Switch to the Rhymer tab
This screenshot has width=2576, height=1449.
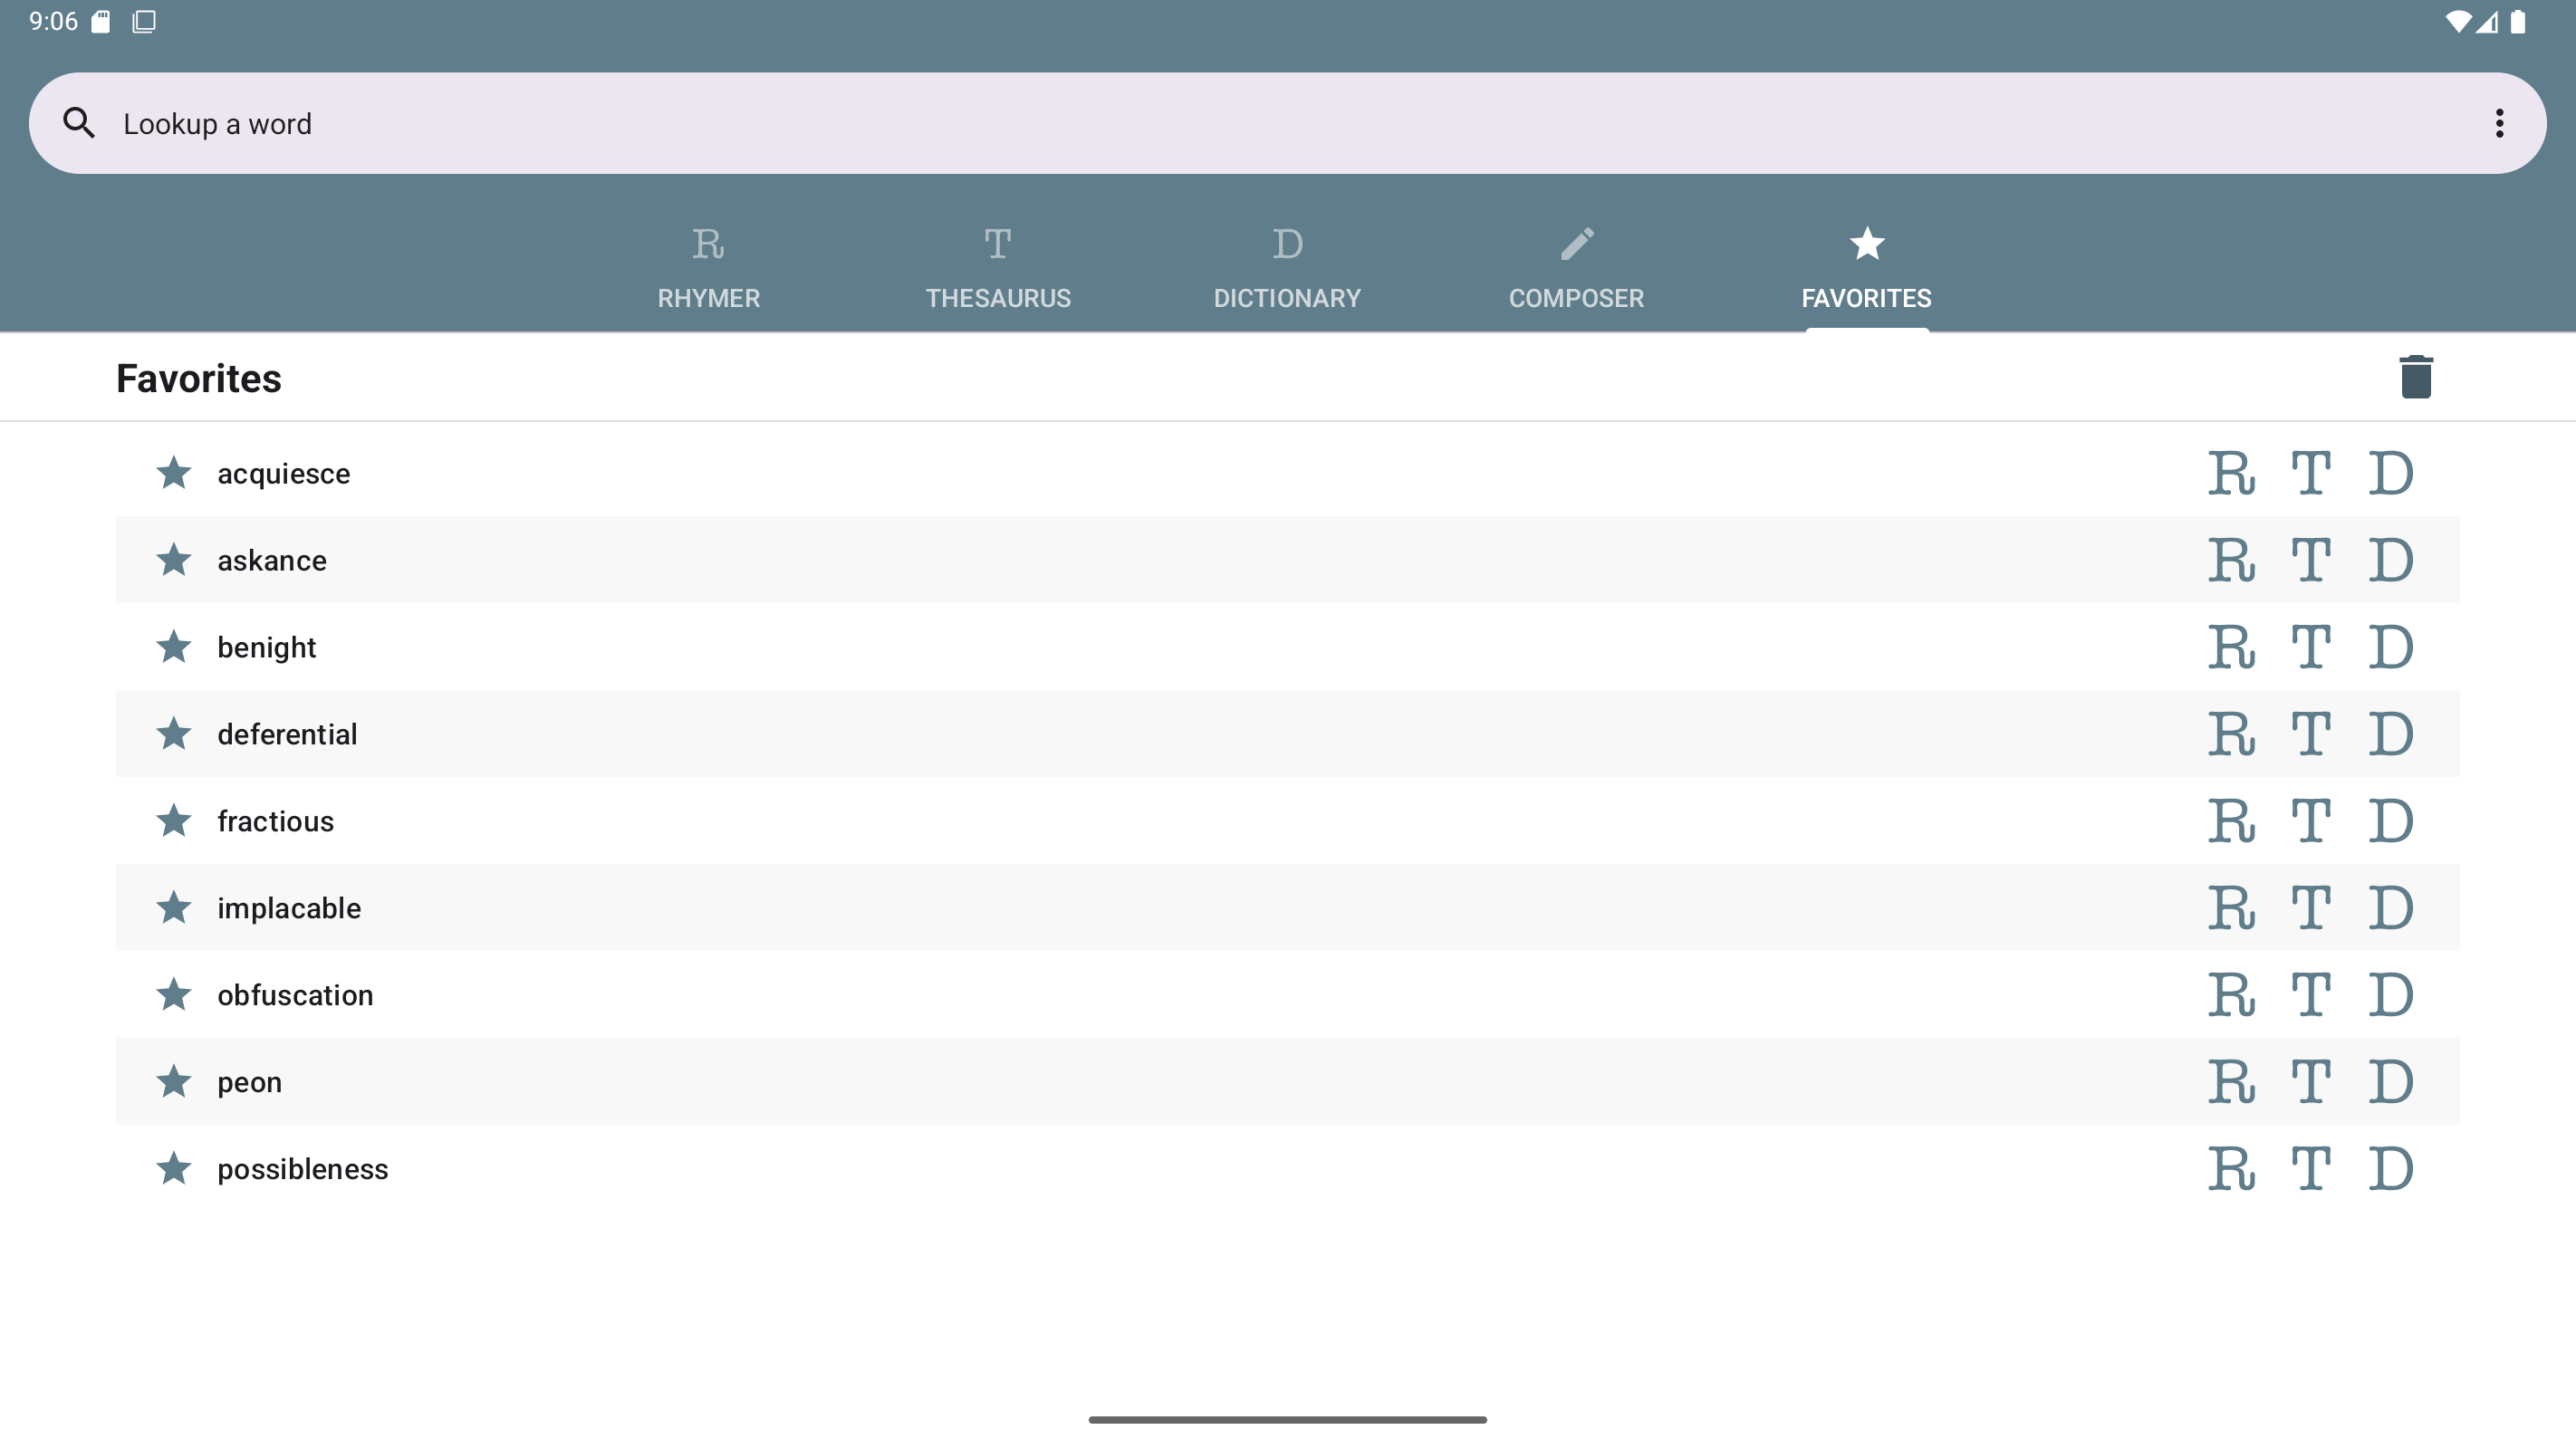(x=709, y=268)
